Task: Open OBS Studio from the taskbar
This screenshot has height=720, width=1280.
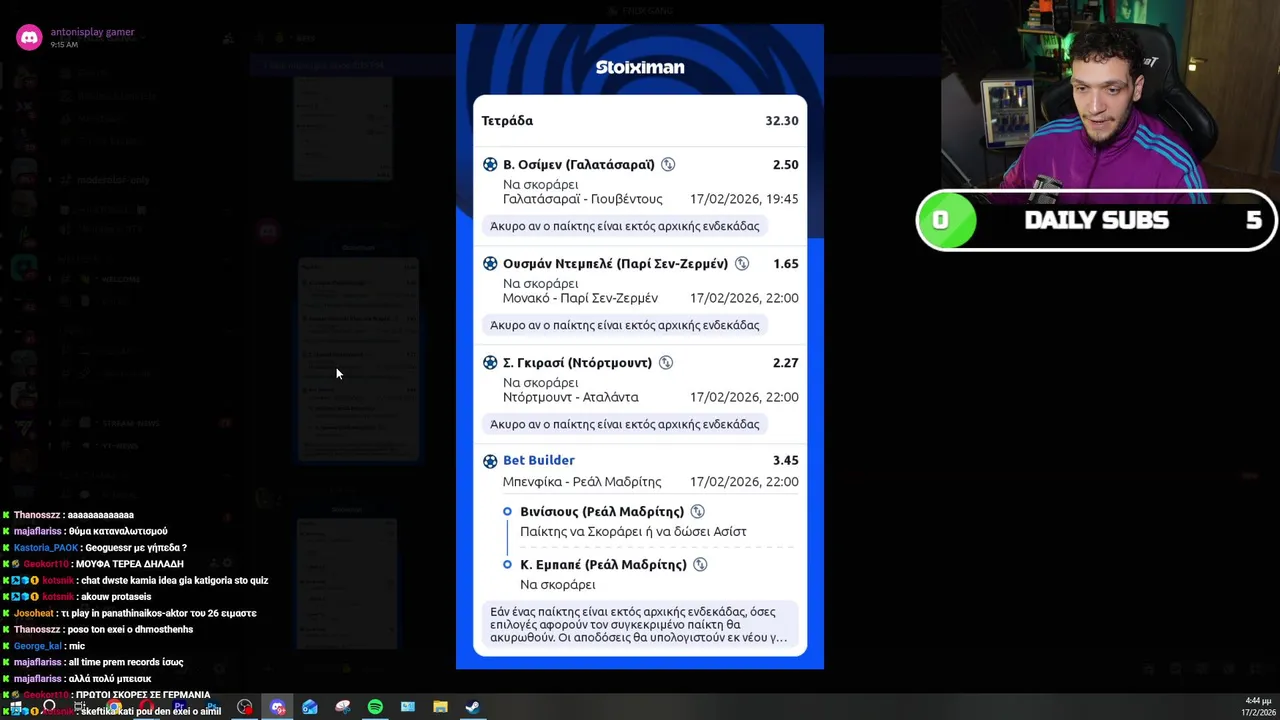Action: tap(245, 707)
